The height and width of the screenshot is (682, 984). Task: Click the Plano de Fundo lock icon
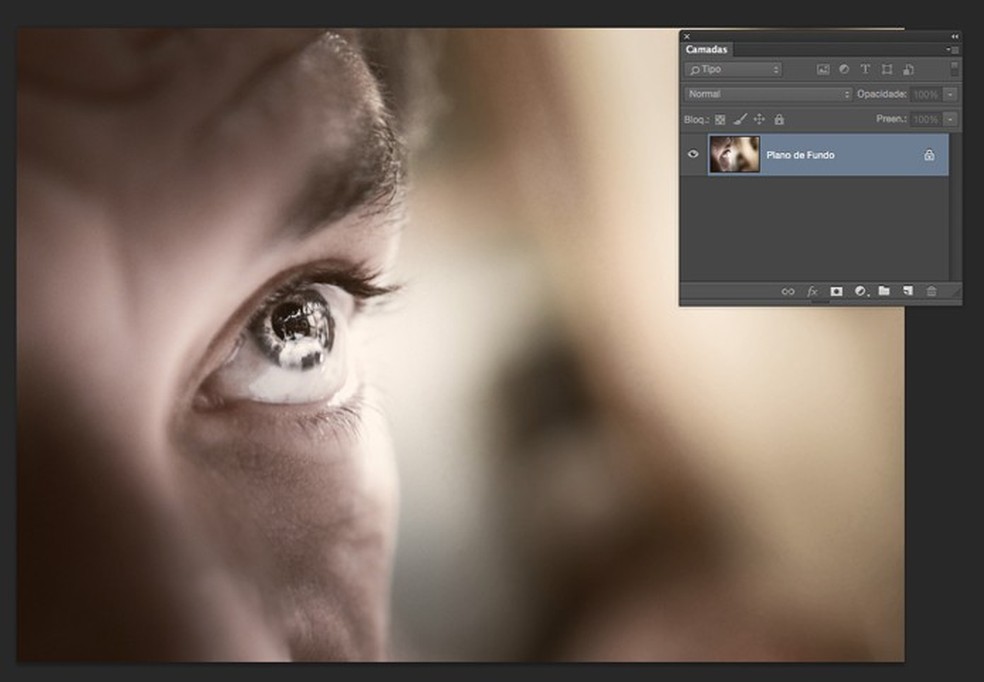point(929,155)
